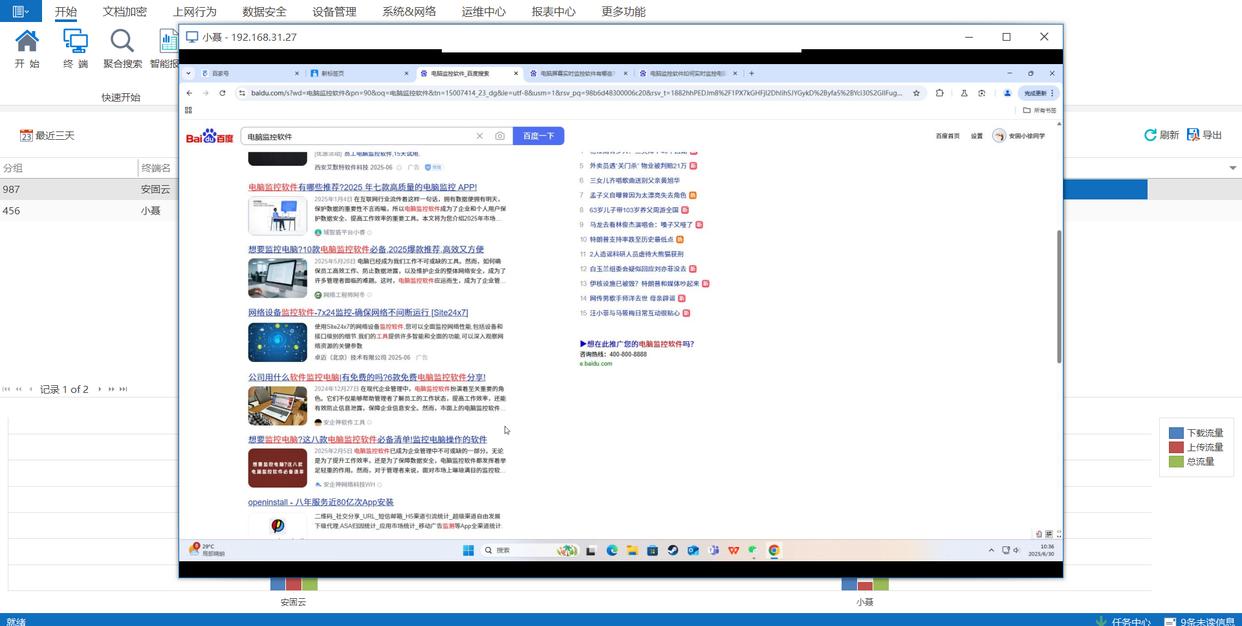
Task: Click the Windows Start icon in remote taskbar
Action: [x=468, y=551]
